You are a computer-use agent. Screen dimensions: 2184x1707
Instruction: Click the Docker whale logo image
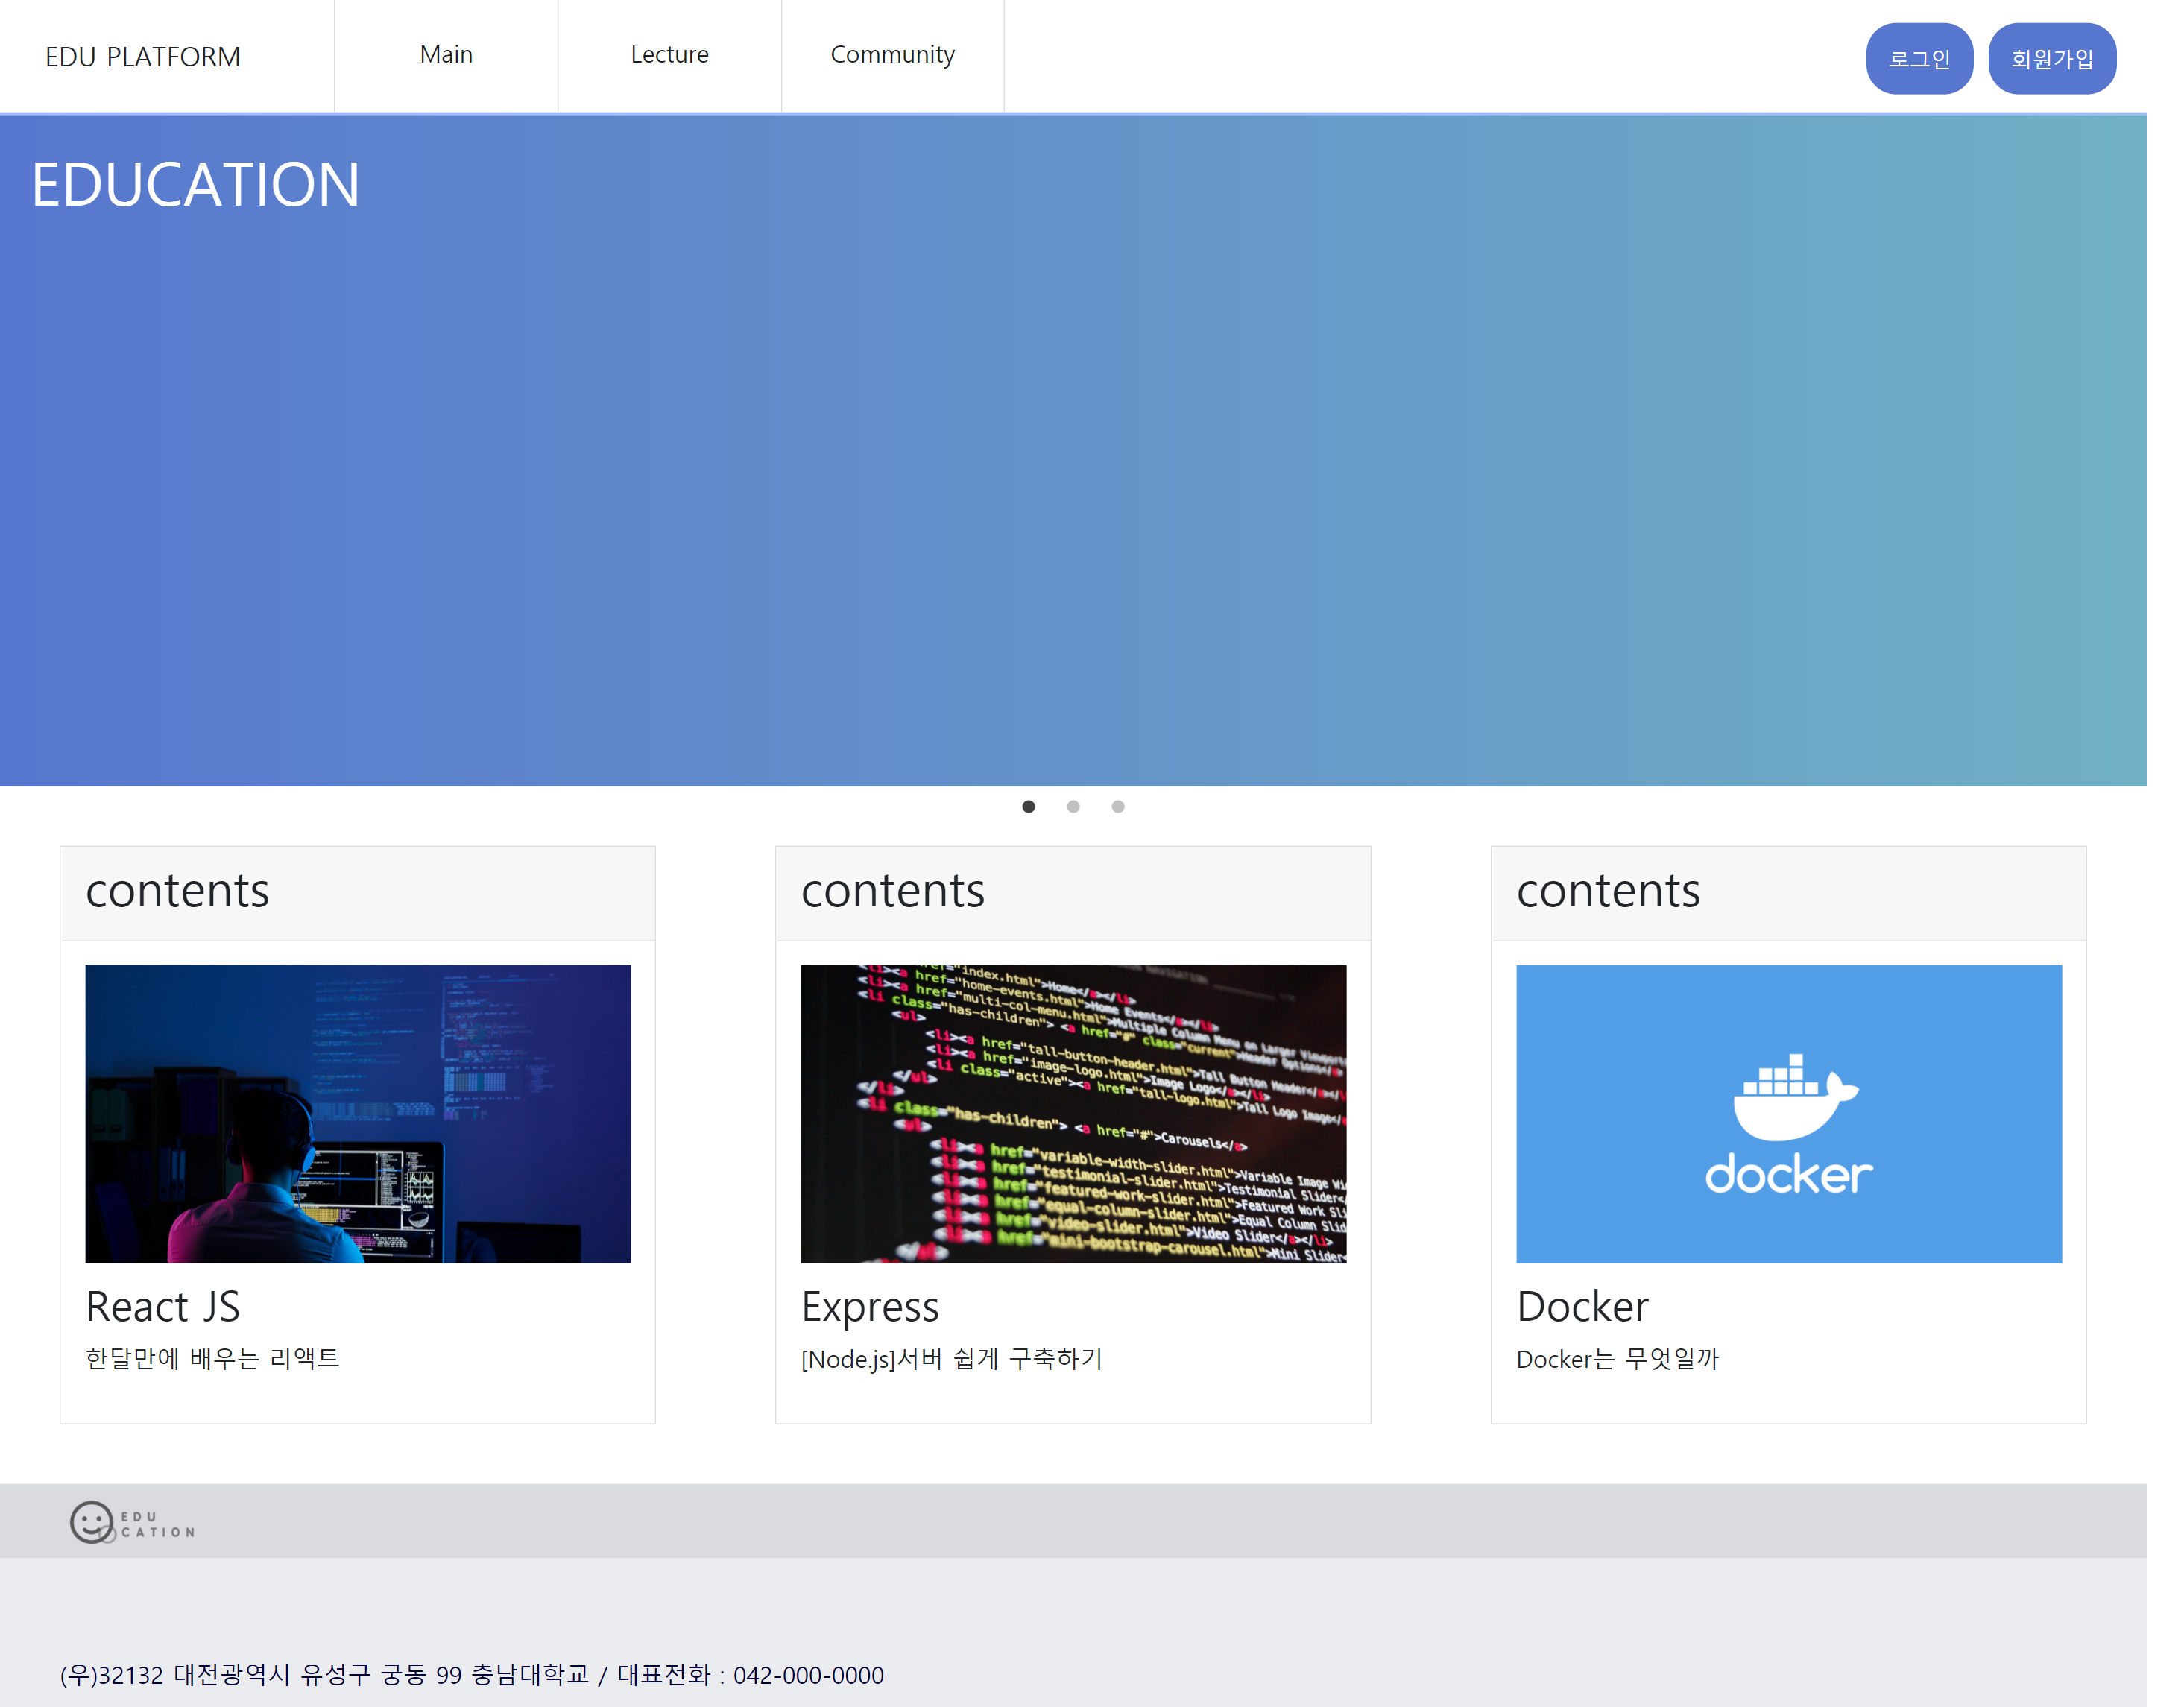click(x=1788, y=1113)
